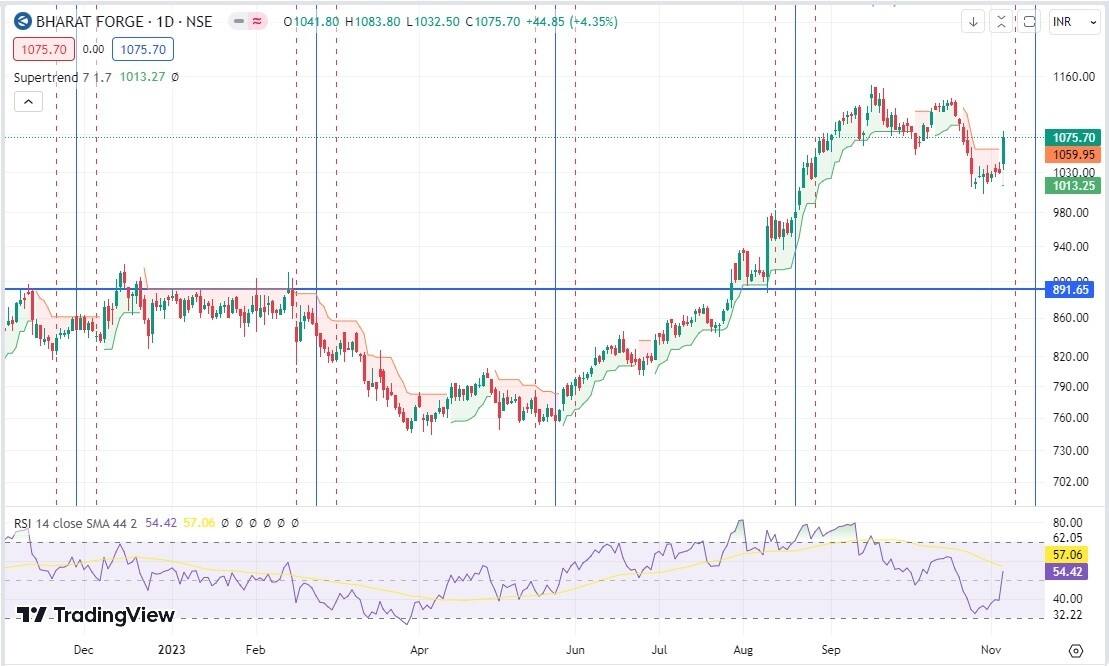The width and height of the screenshot is (1109, 666).
Task: Click the maximize chart square icon
Action: coord(1029,22)
